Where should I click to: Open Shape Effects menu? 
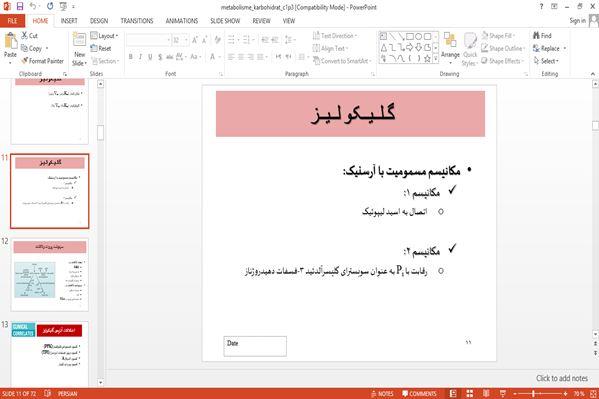(x=502, y=61)
